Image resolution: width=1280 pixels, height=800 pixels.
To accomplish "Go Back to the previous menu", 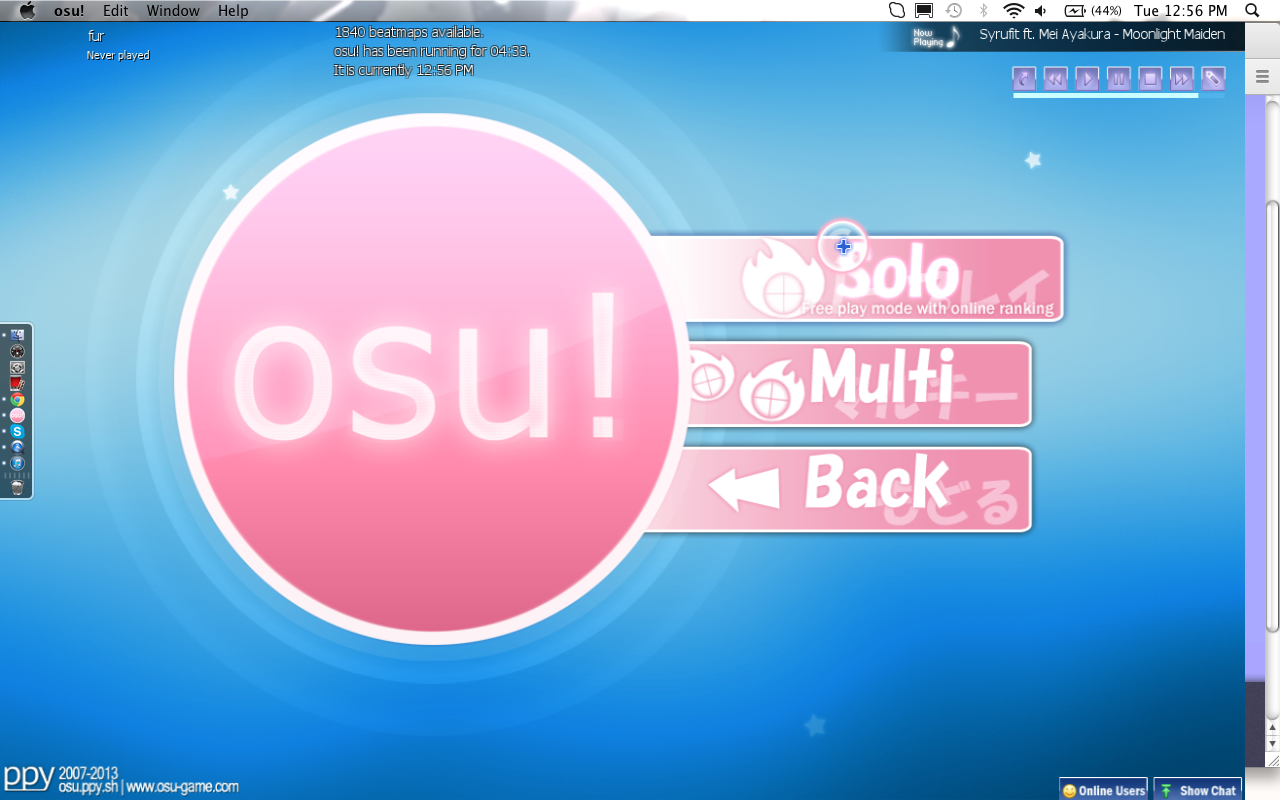I will click(840, 489).
